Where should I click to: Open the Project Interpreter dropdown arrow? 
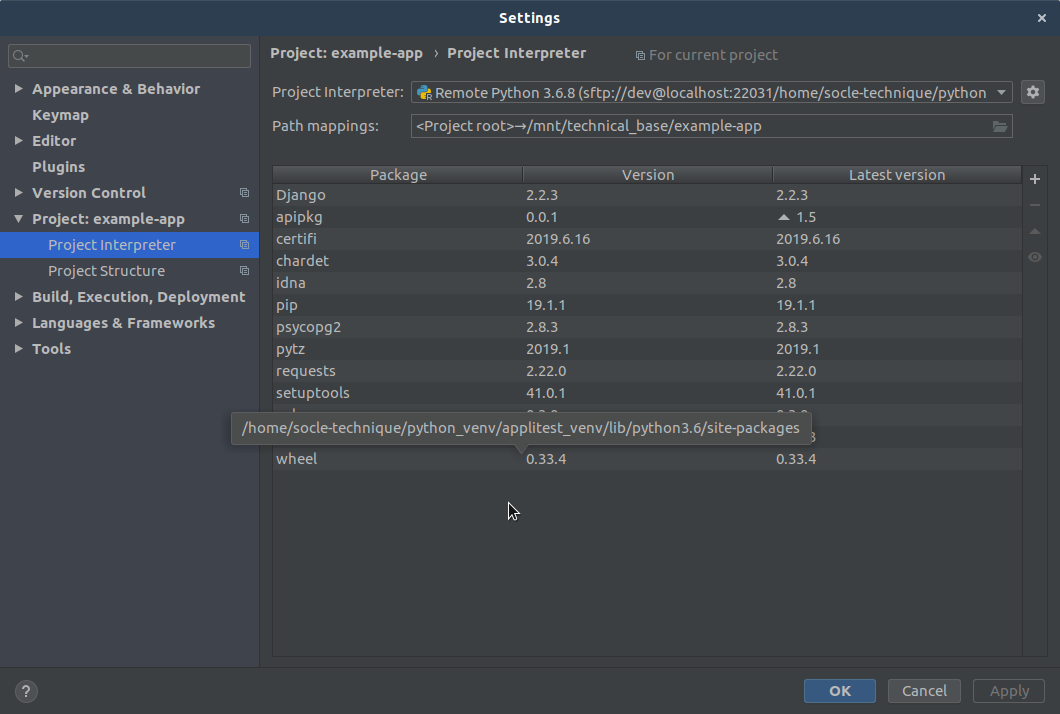[x=1001, y=93]
